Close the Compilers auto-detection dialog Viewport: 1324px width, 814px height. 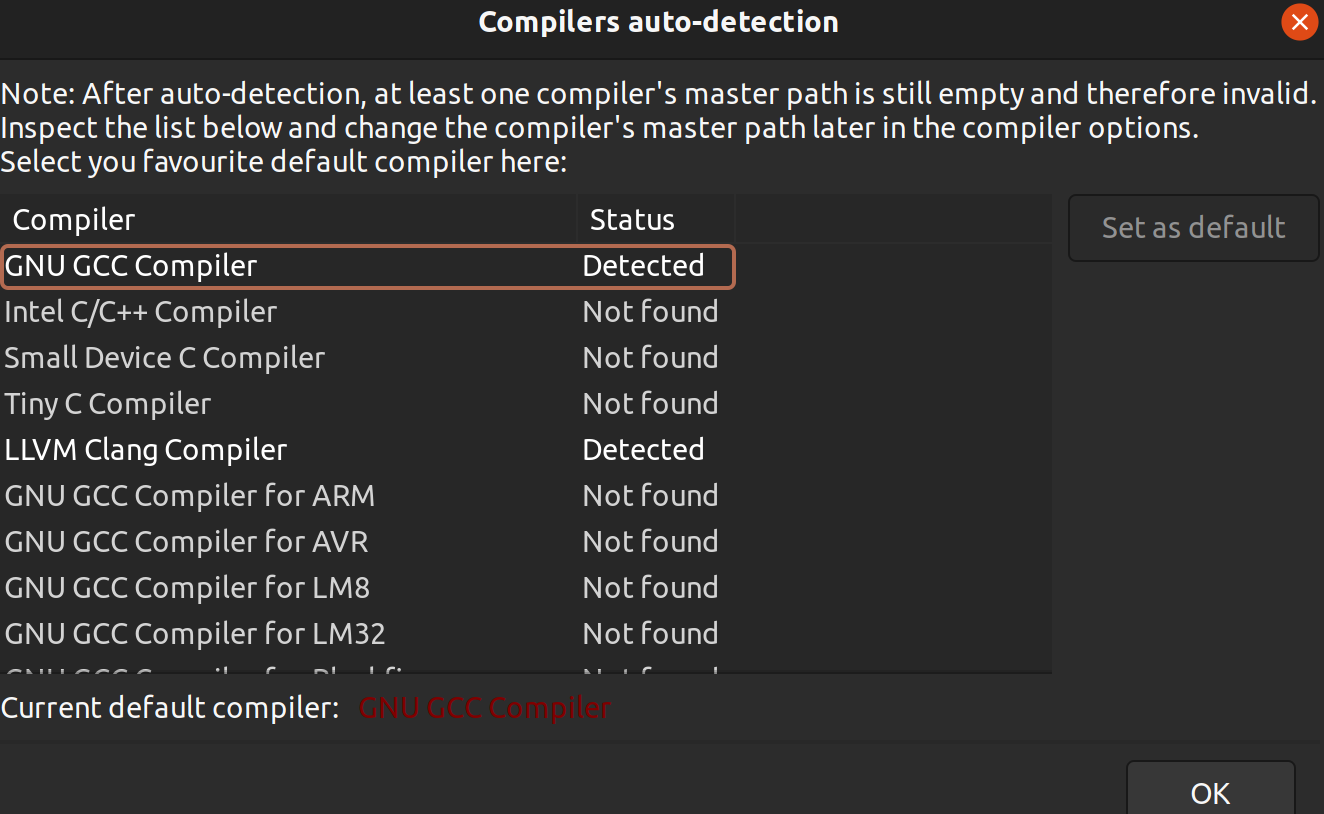(x=1299, y=22)
